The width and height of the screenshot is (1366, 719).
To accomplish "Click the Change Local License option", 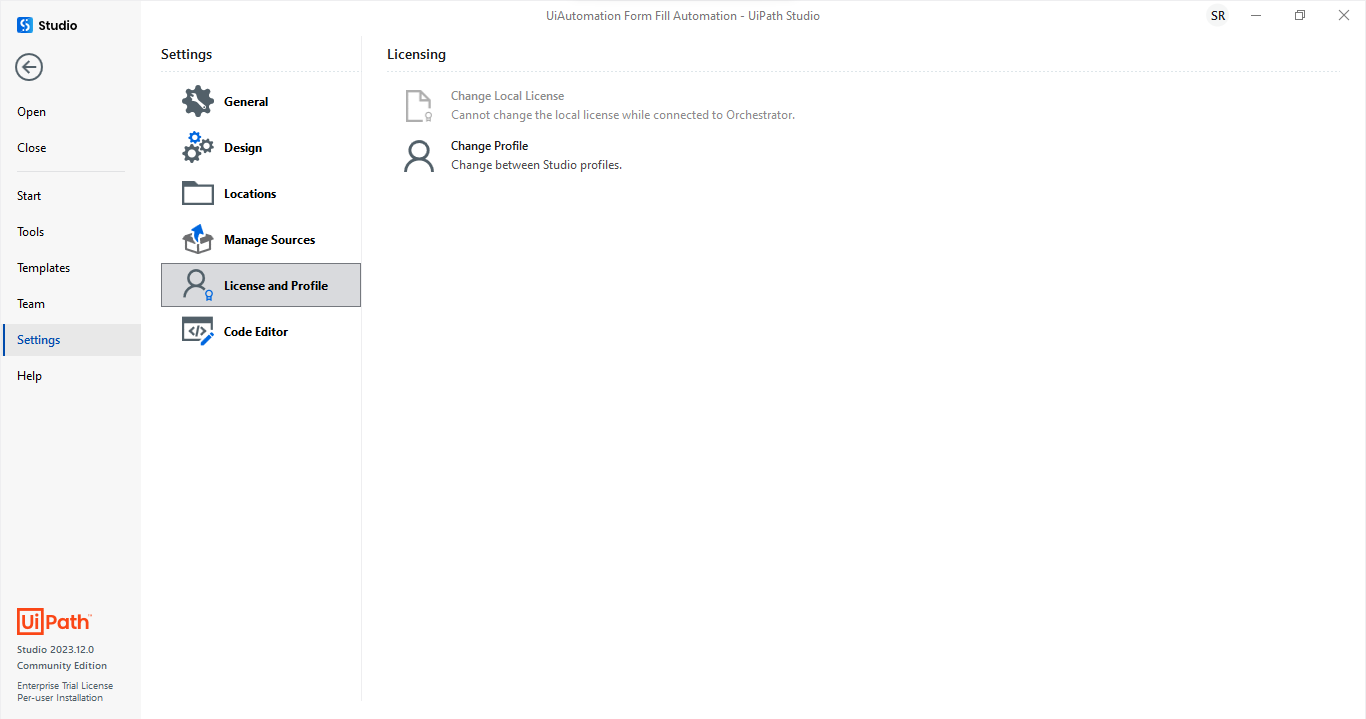I will pos(507,96).
